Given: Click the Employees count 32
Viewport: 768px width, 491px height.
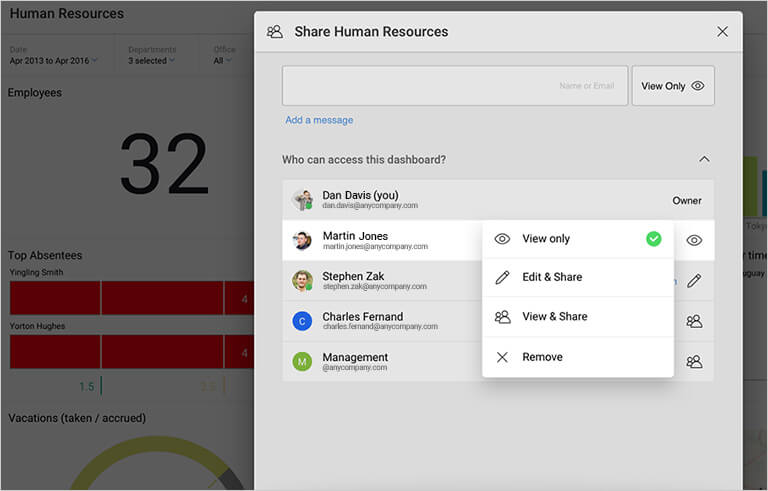Looking at the screenshot, I should [x=165, y=164].
